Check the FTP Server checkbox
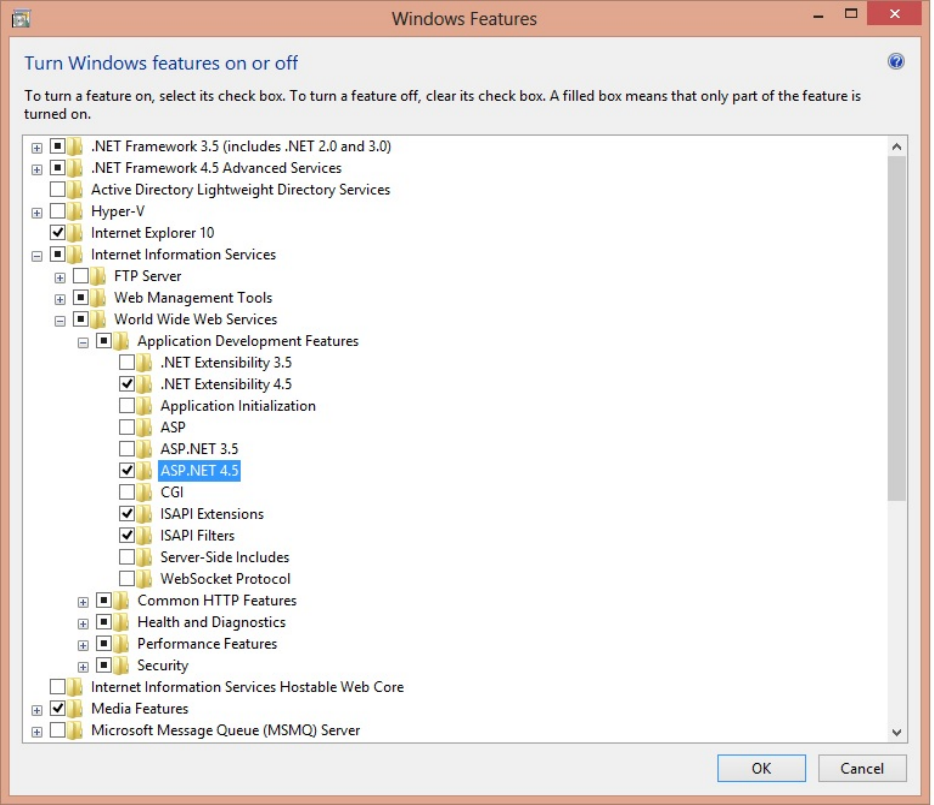 pyautogui.click(x=81, y=276)
